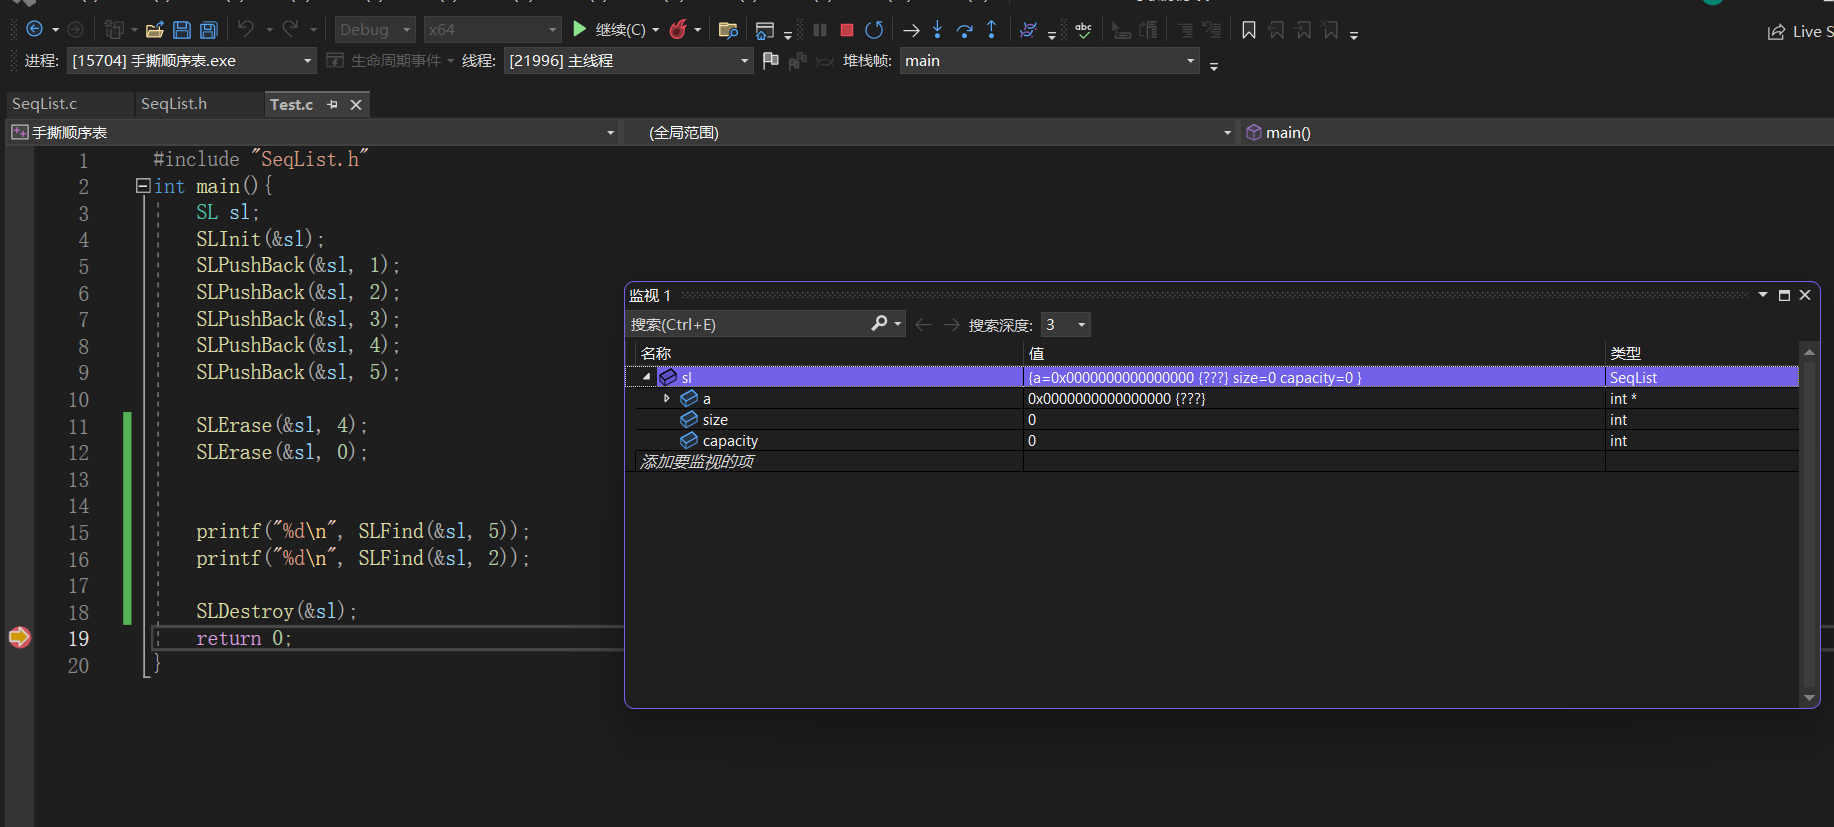Stop debugging with the red square icon
1834x827 pixels.
tap(847, 30)
